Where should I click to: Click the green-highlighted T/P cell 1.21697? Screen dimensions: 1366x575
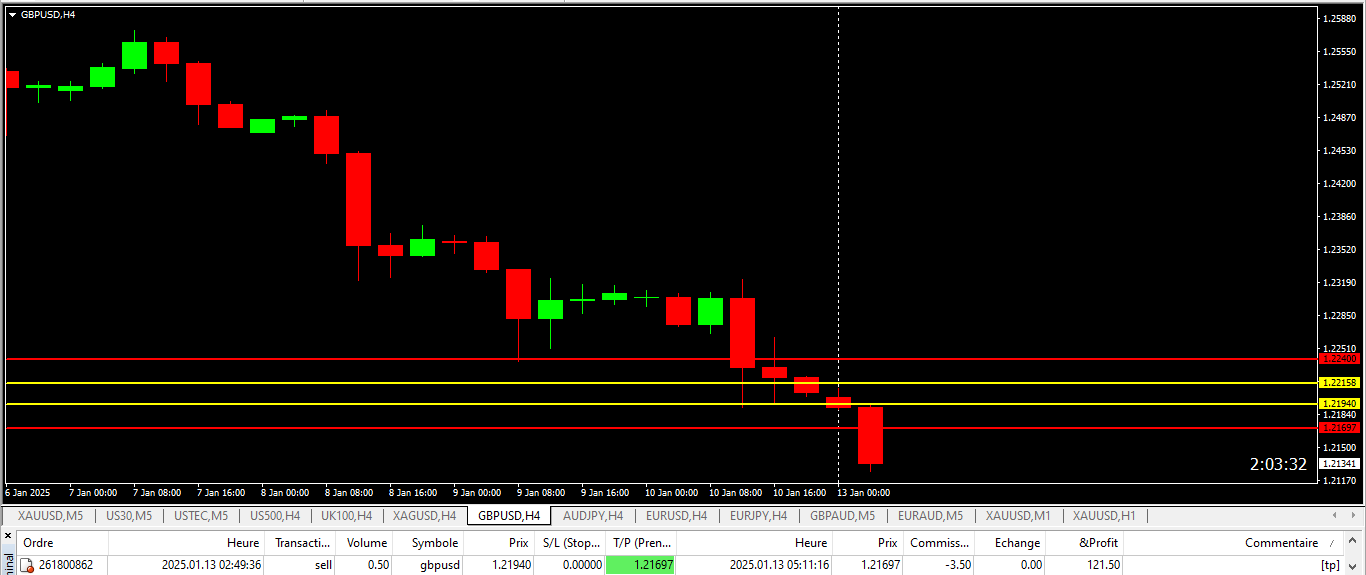[641, 565]
